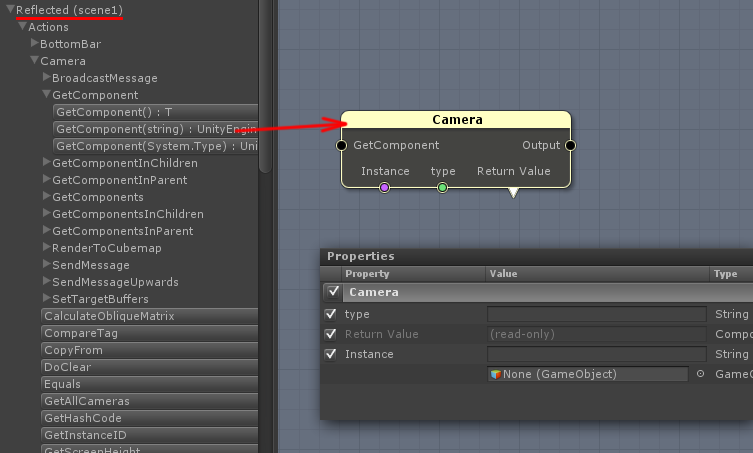
Task: Select the GetComponent(System.Type) entry
Action: 156,146
